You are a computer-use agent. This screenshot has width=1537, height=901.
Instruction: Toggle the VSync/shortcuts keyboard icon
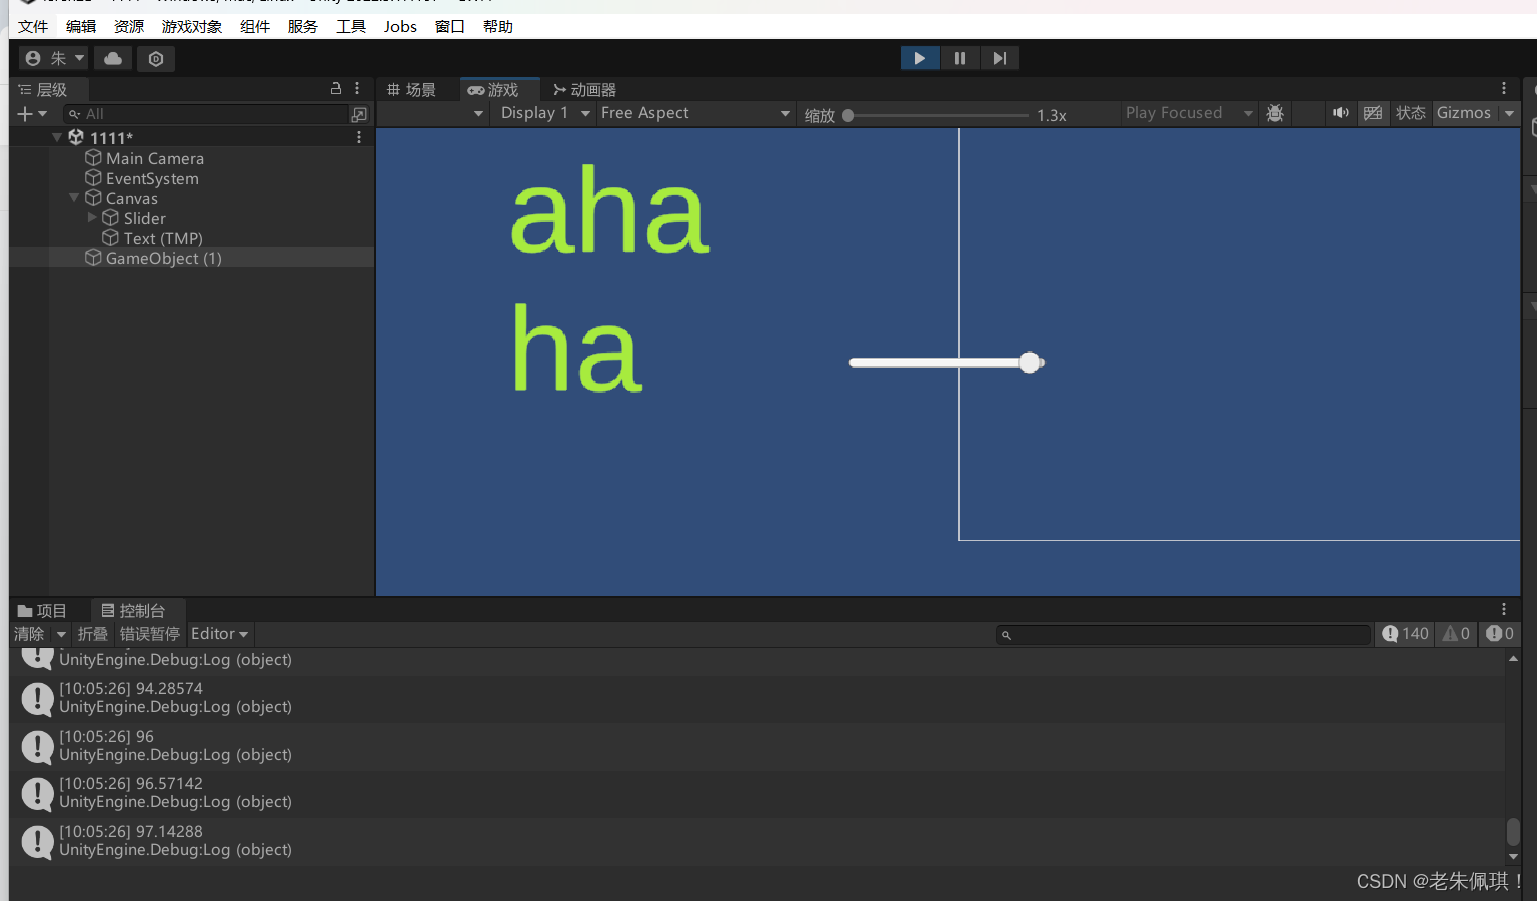tap(1373, 113)
